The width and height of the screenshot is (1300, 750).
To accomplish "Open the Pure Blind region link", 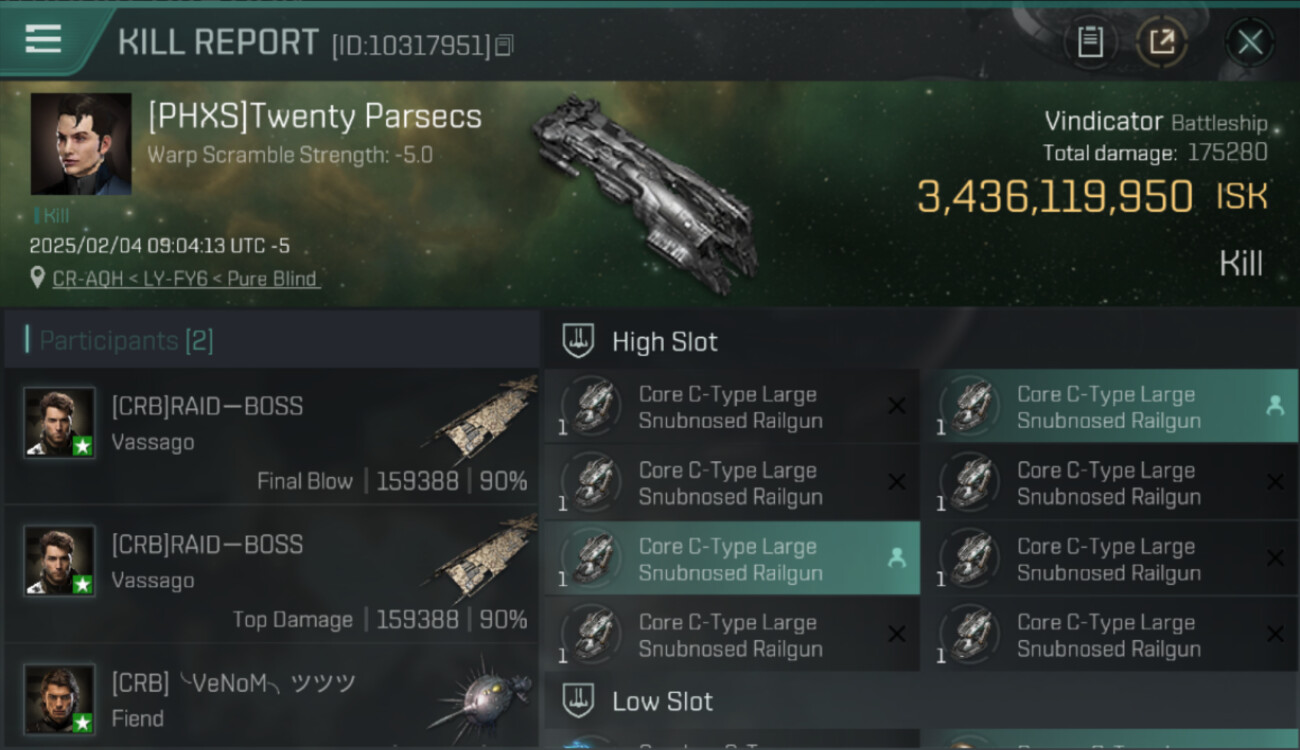I will 273,279.
